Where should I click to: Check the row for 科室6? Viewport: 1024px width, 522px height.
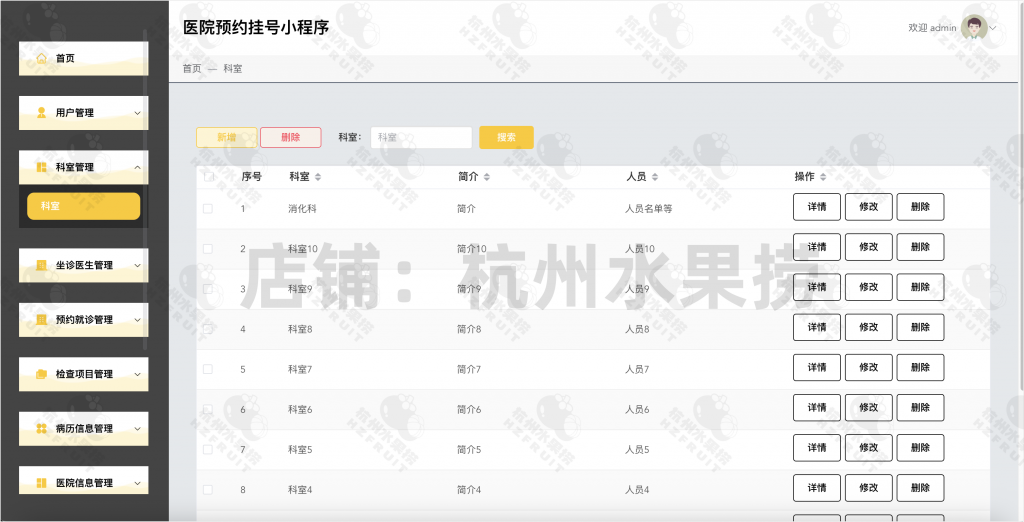pos(208,410)
